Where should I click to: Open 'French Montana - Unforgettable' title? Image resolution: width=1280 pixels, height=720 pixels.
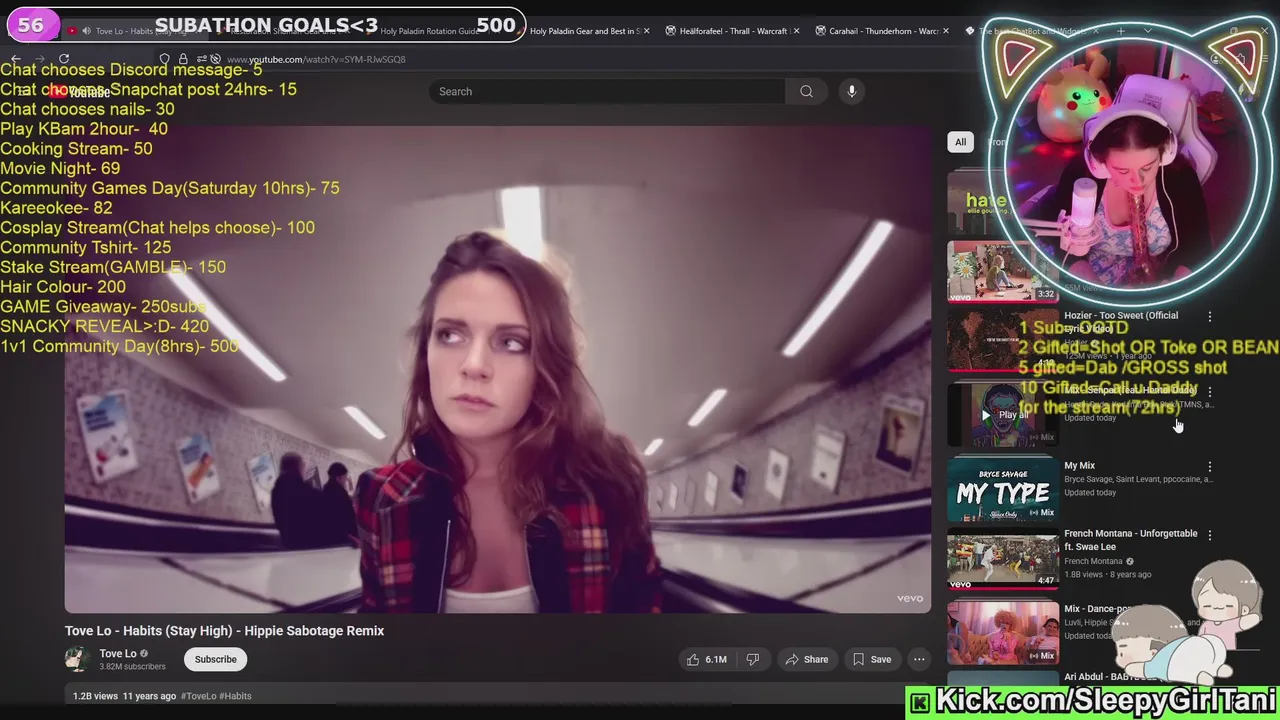point(1131,540)
